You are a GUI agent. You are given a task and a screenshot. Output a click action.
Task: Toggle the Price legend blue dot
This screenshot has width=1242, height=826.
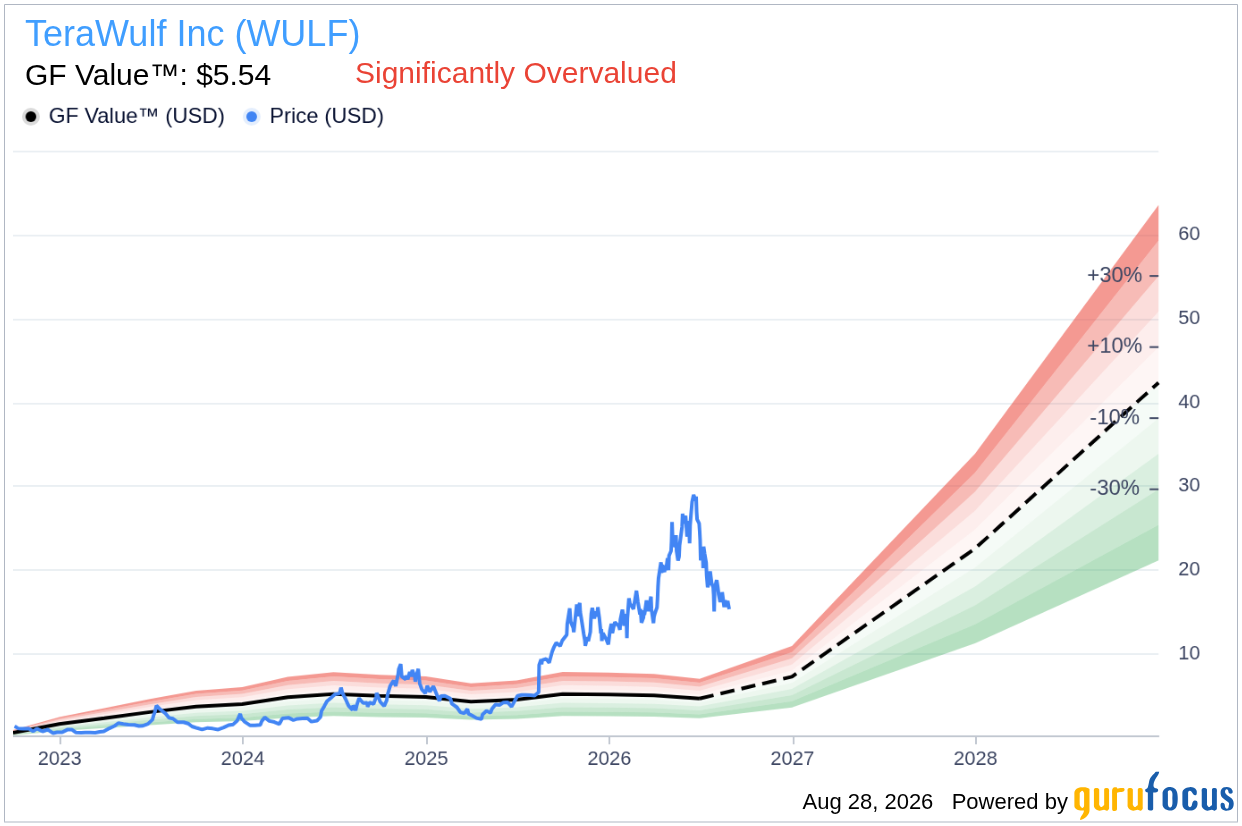tap(252, 117)
